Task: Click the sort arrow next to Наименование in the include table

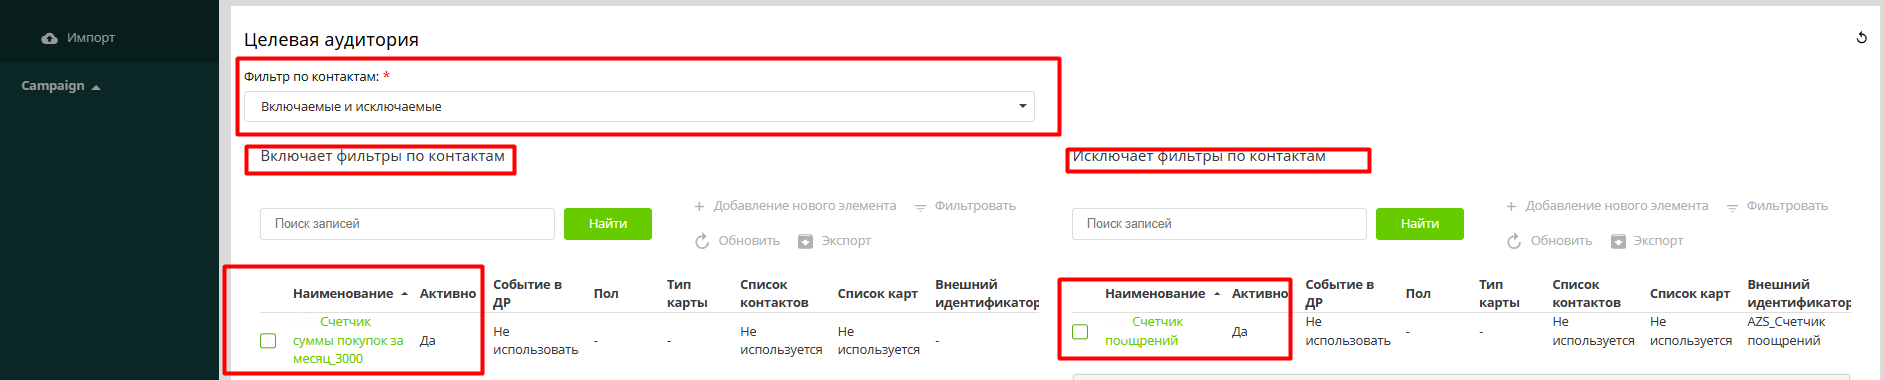Action: (x=404, y=294)
